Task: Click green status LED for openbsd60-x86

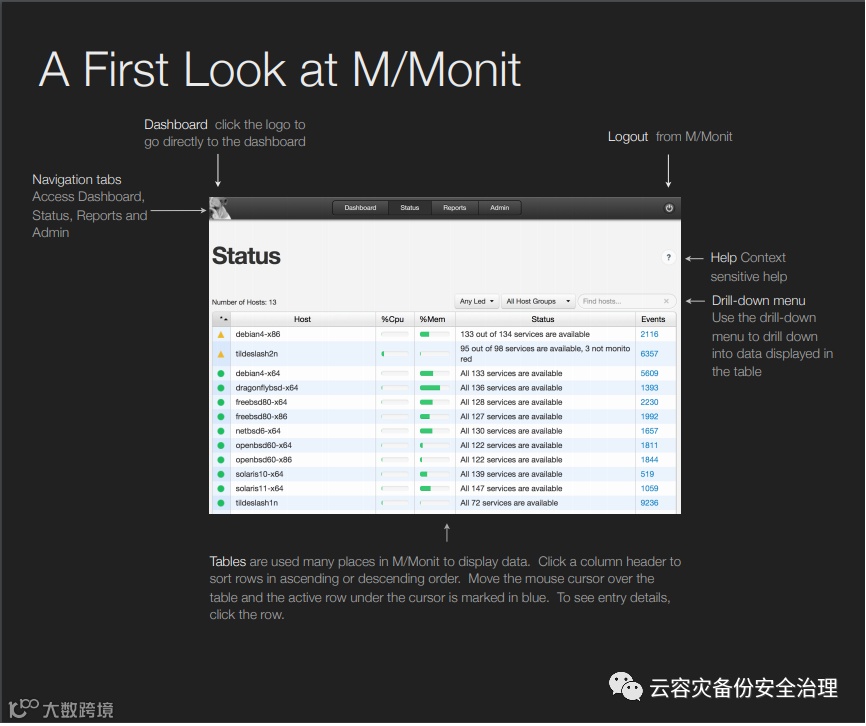Action: coord(221,460)
